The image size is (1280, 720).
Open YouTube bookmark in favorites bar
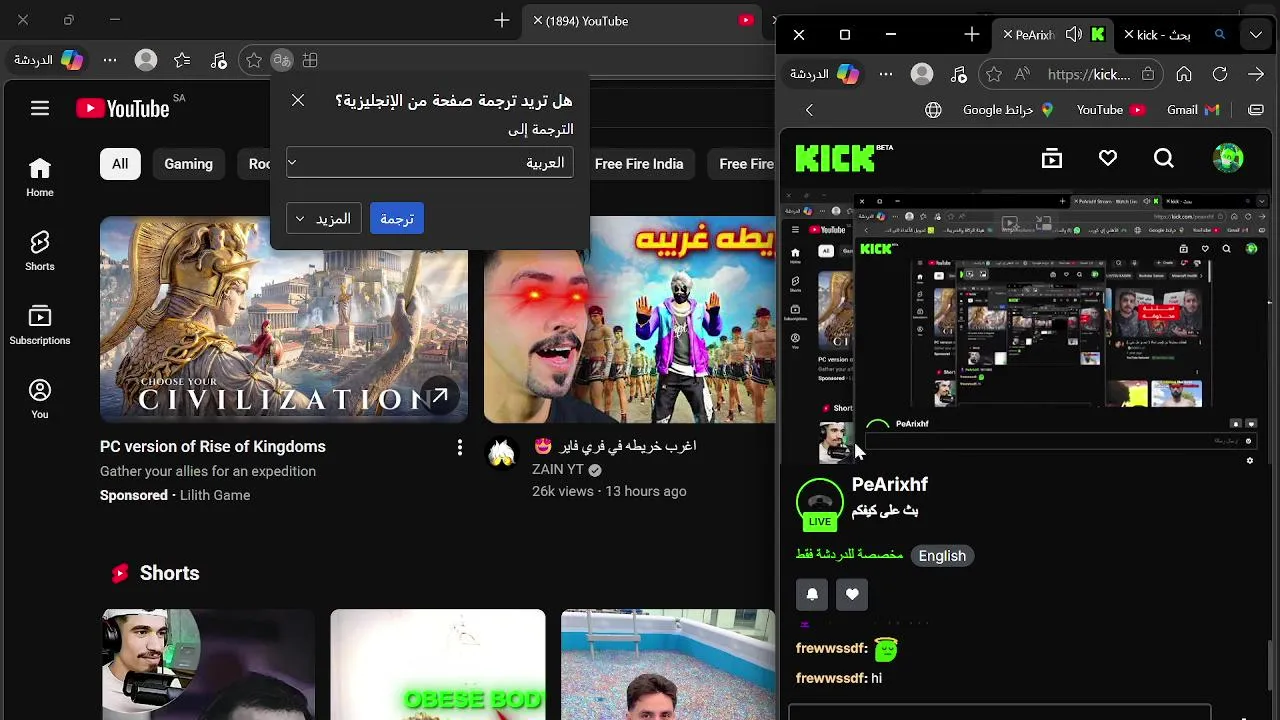(x=1111, y=110)
